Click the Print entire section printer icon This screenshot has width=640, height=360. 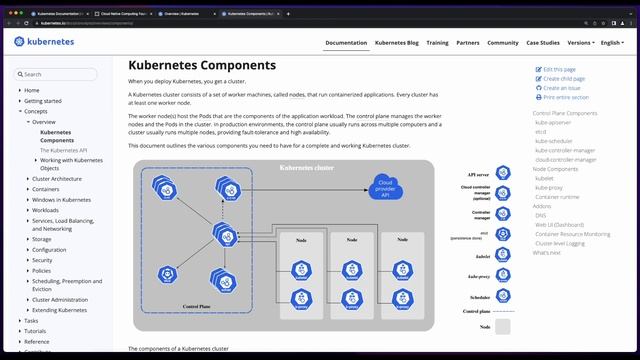click(x=538, y=97)
